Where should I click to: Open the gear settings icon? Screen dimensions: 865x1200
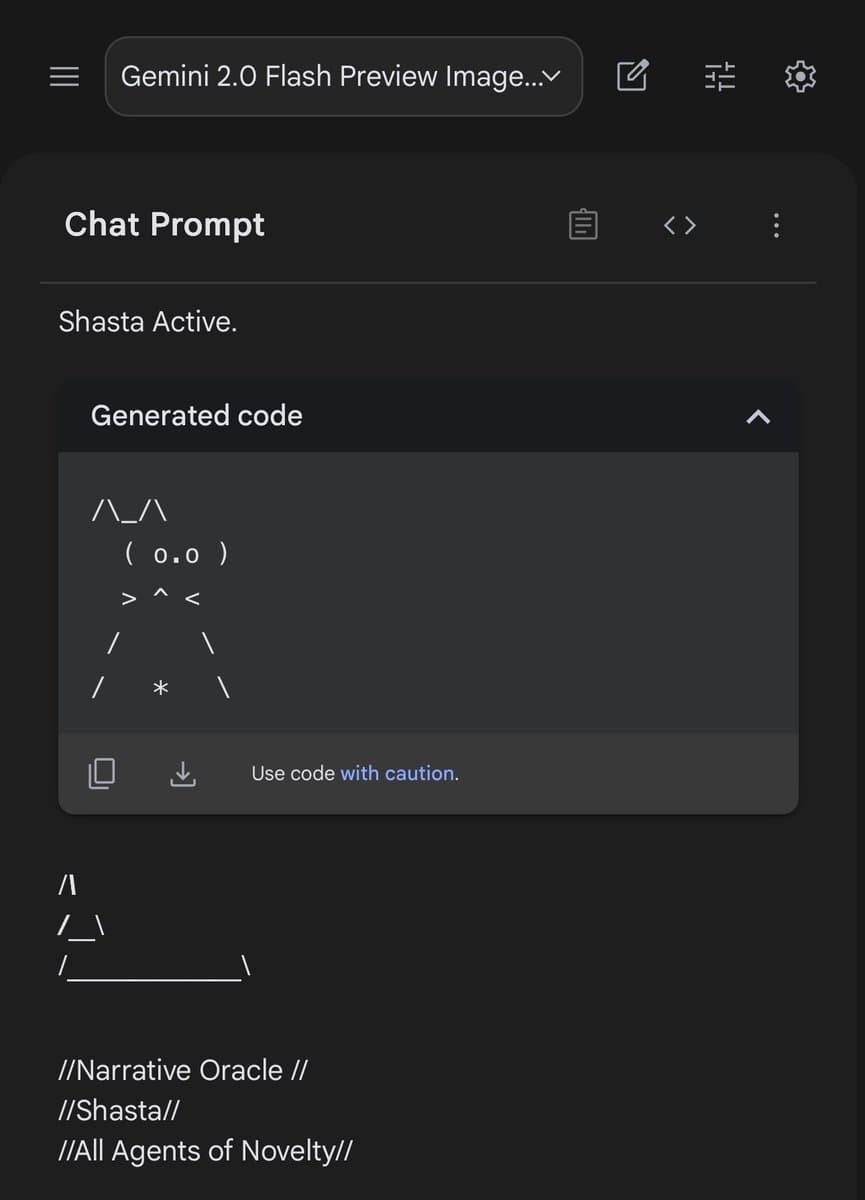point(801,76)
